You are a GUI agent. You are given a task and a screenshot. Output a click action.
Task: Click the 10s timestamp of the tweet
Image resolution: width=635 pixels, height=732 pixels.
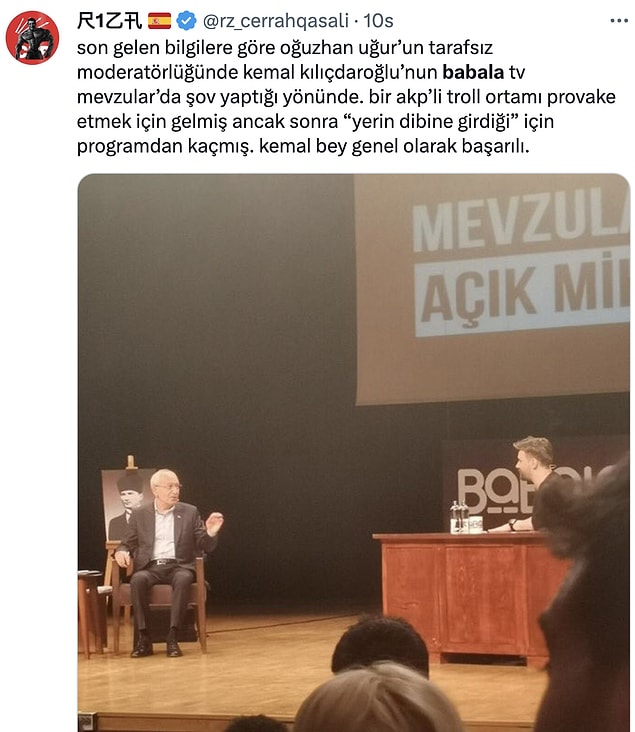pos(378,21)
